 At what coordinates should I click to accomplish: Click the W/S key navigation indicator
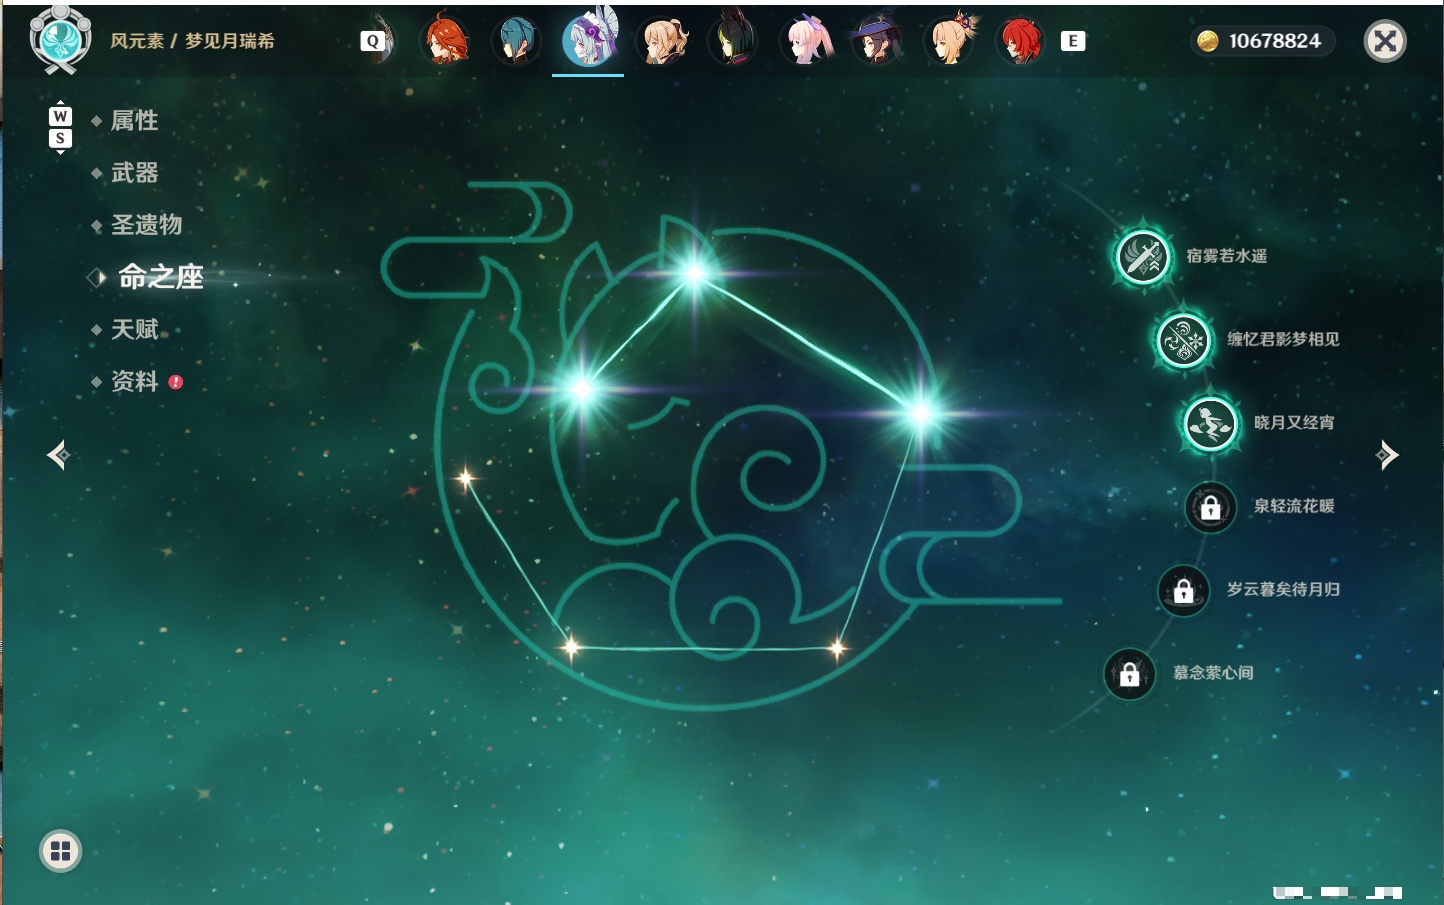[x=60, y=127]
